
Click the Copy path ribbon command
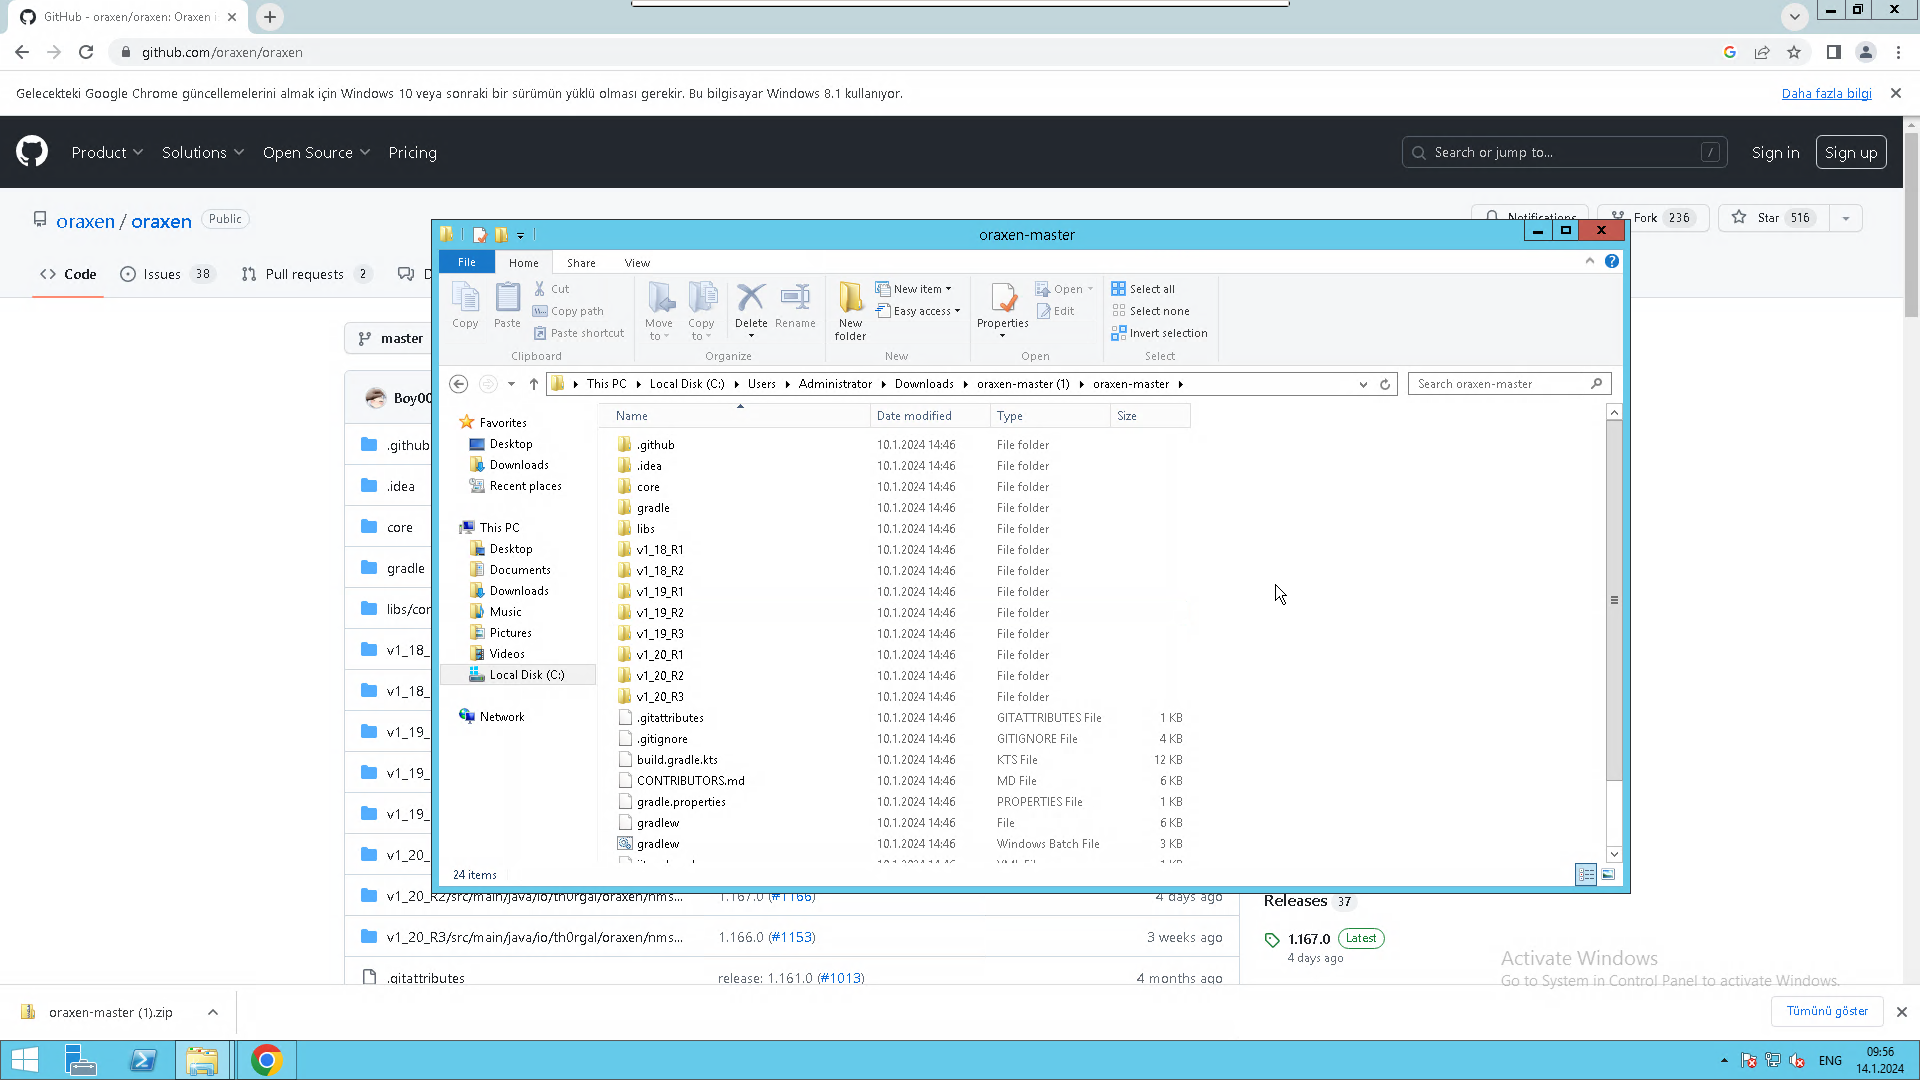point(568,311)
